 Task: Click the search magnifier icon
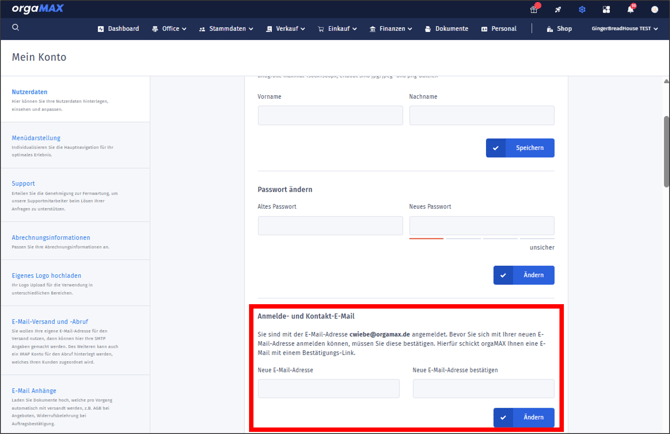(15, 28)
